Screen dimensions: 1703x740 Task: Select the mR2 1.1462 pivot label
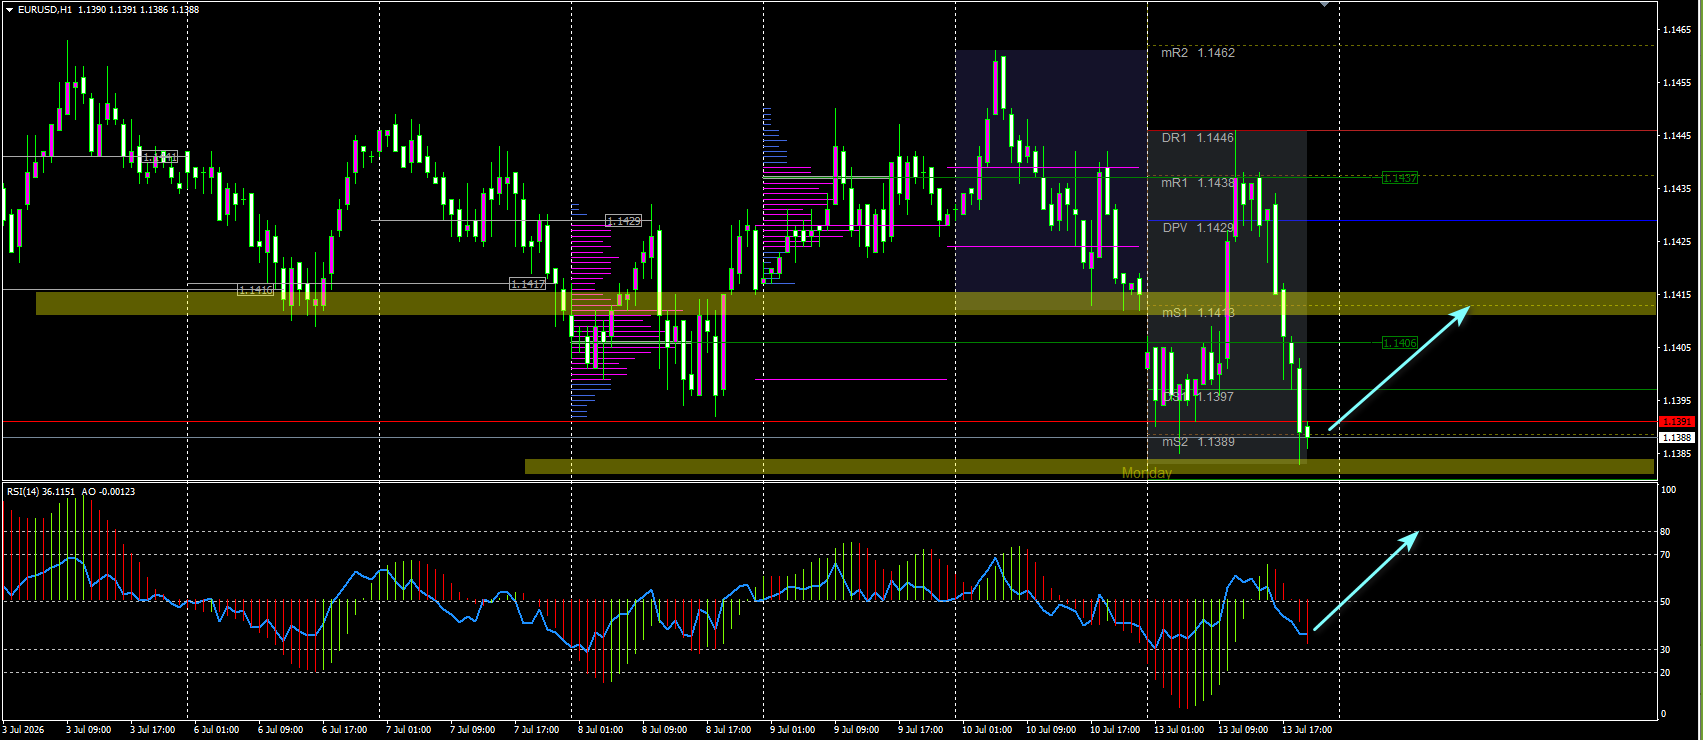coord(1198,53)
